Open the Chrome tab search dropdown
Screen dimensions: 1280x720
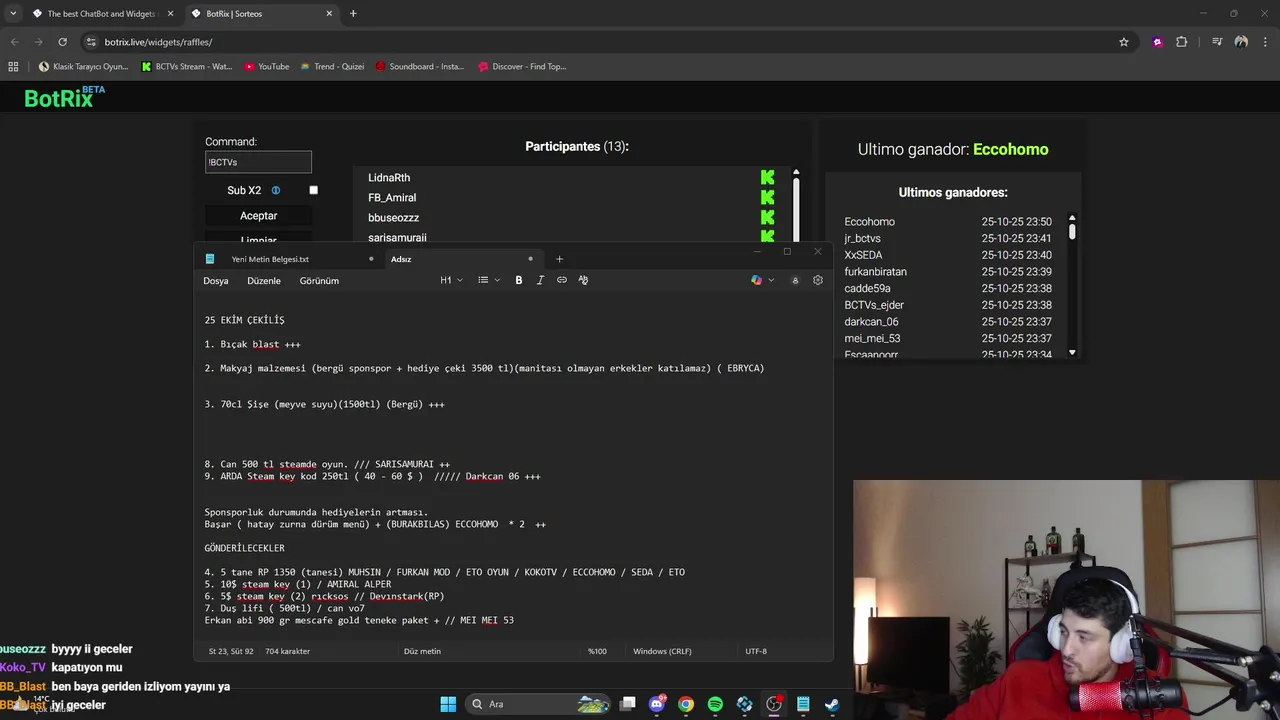(x=13, y=14)
